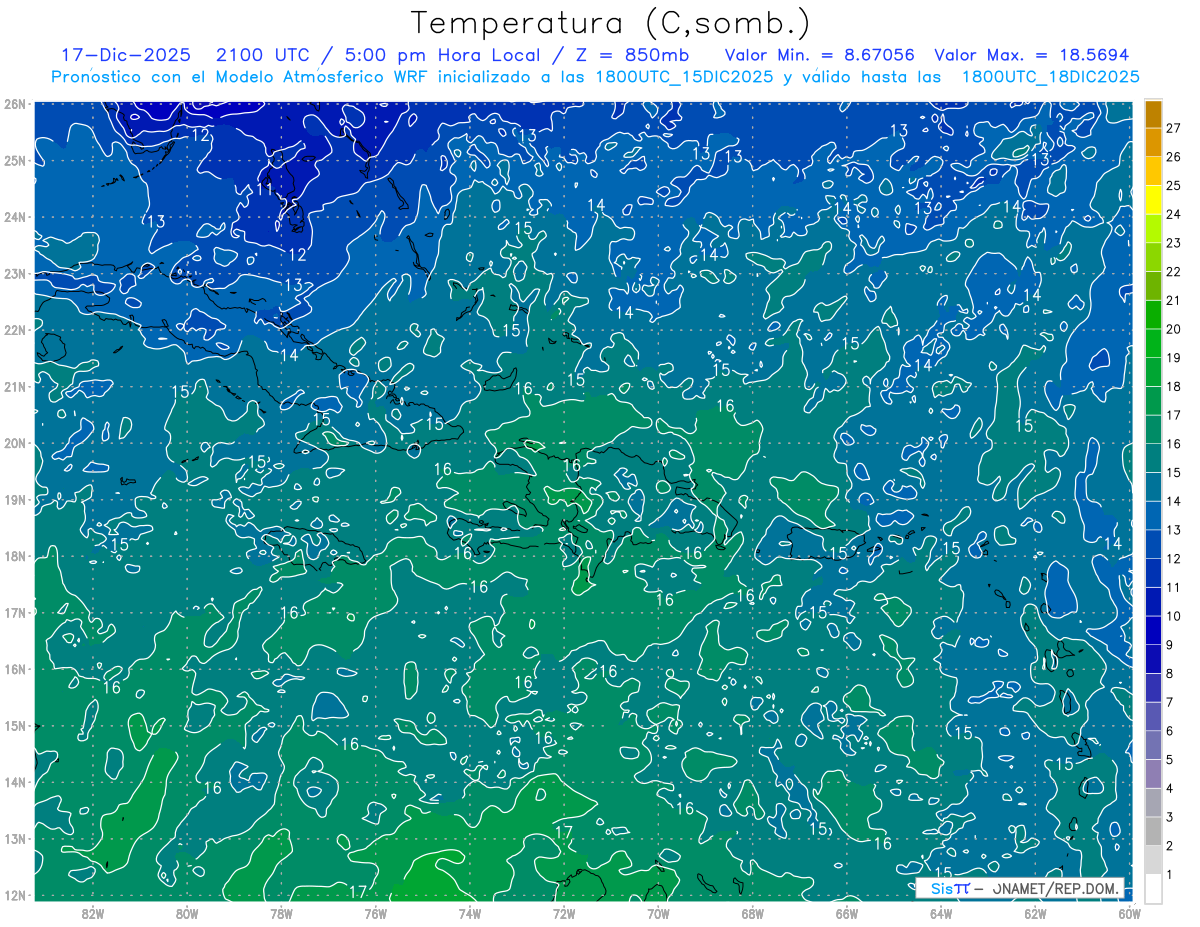Click the "15N" latitude axis label

[x=14, y=725]
